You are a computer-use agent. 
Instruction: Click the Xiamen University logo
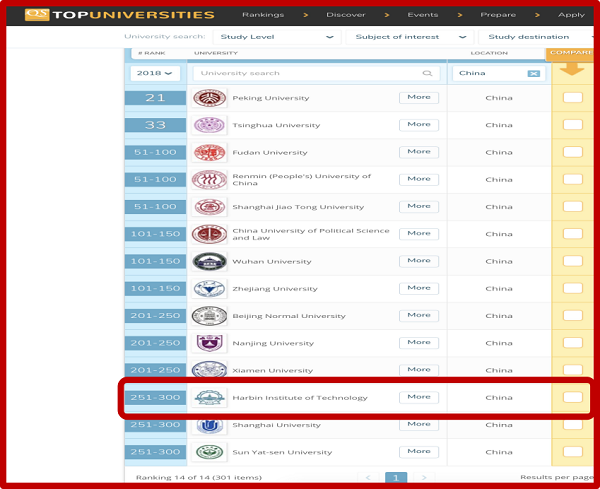tap(209, 369)
